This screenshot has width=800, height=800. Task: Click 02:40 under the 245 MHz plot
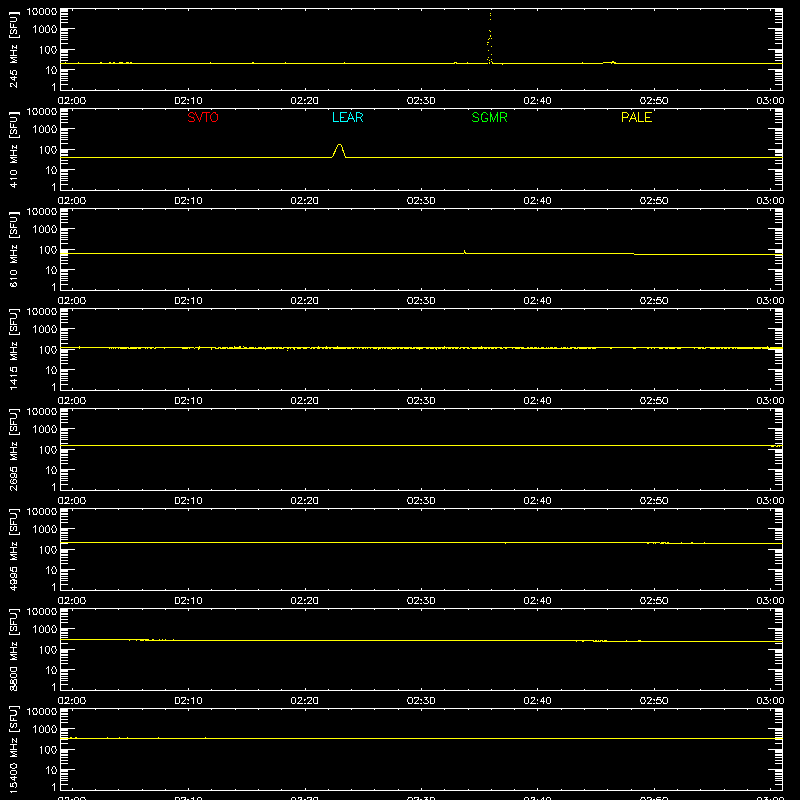click(537, 101)
